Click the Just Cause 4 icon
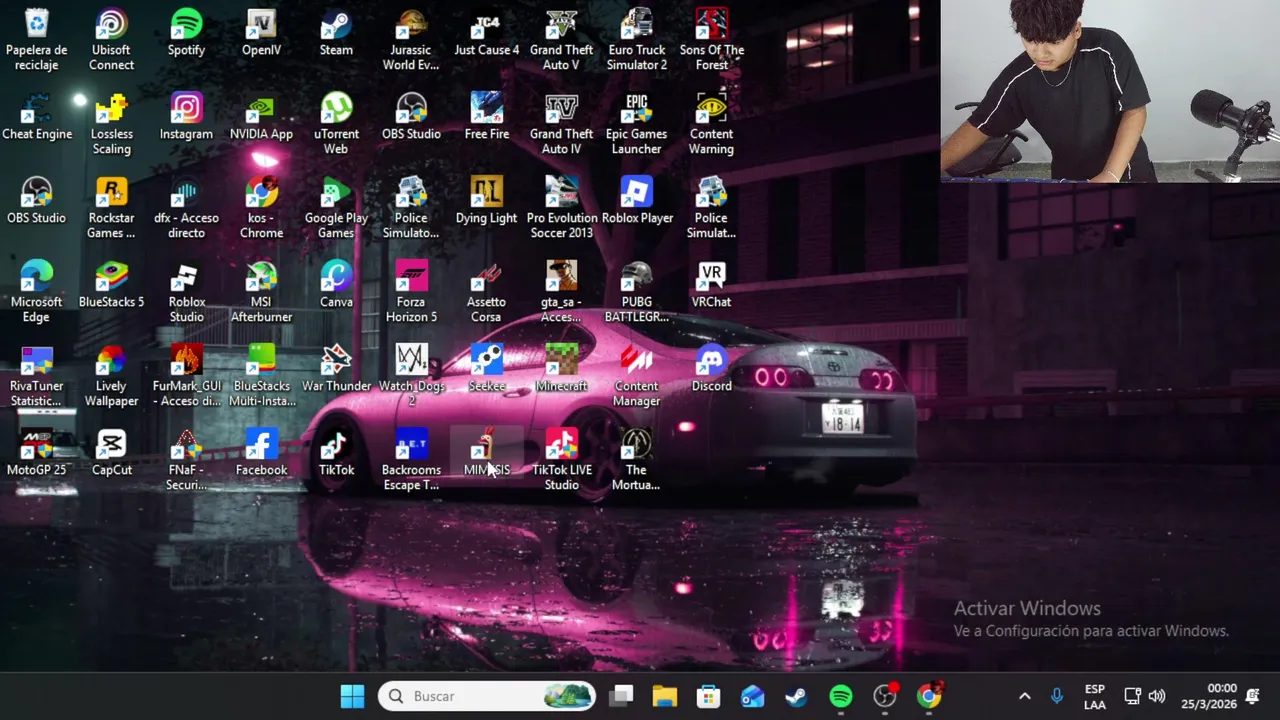 pyautogui.click(x=487, y=33)
